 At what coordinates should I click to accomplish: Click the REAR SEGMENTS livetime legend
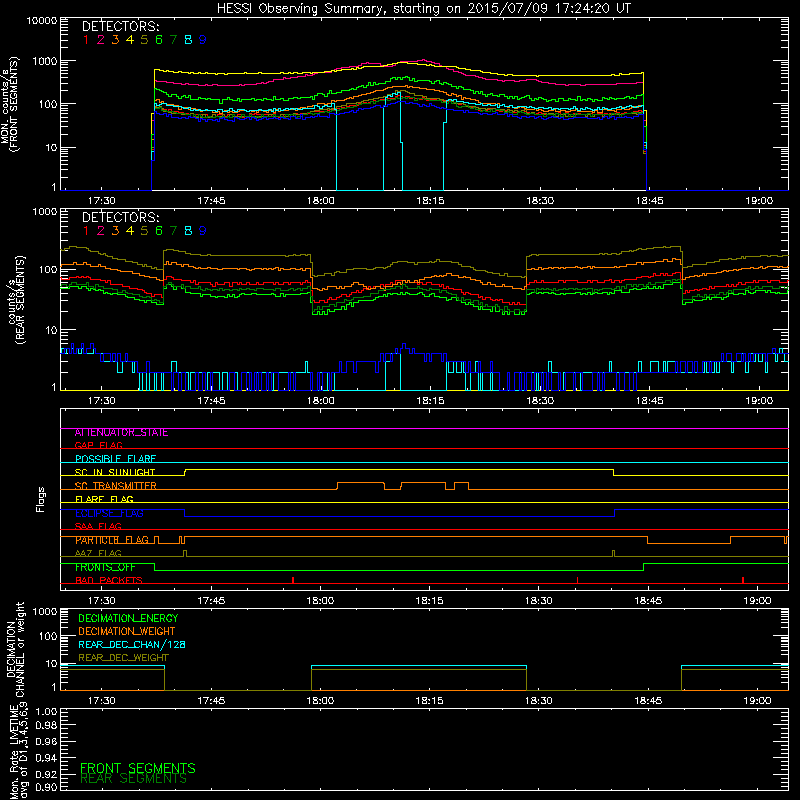pyautogui.click(x=134, y=779)
